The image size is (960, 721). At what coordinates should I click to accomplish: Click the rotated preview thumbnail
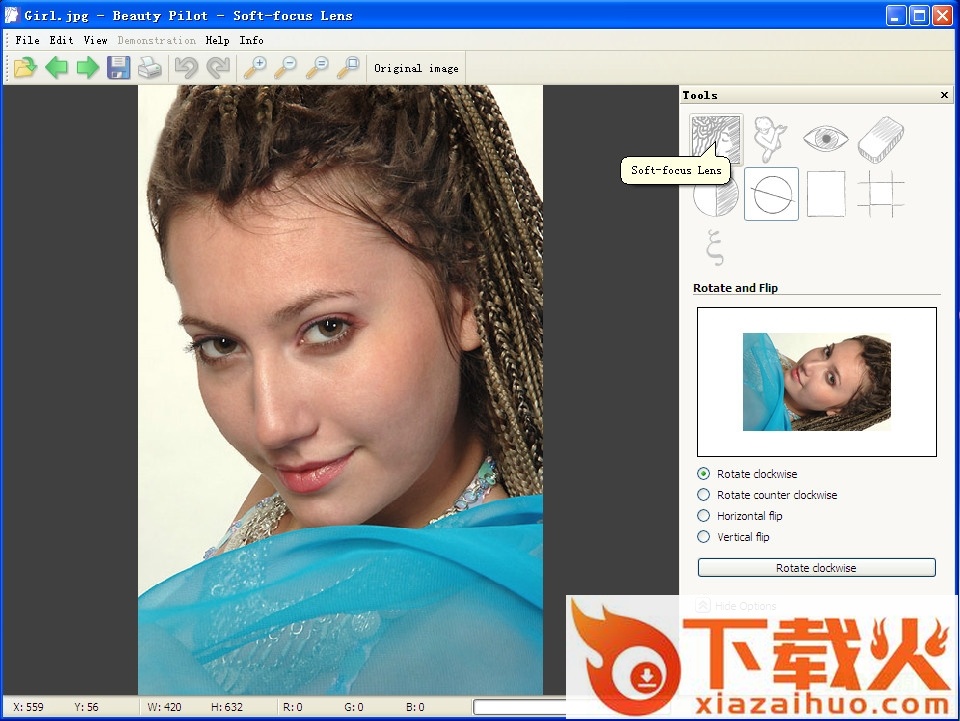pos(816,382)
